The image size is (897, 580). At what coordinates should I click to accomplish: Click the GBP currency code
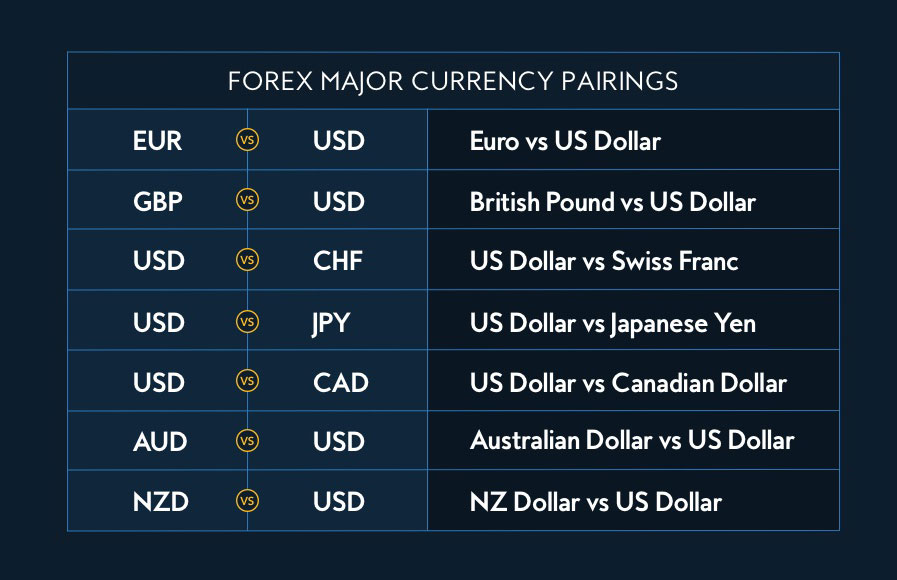(x=158, y=201)
